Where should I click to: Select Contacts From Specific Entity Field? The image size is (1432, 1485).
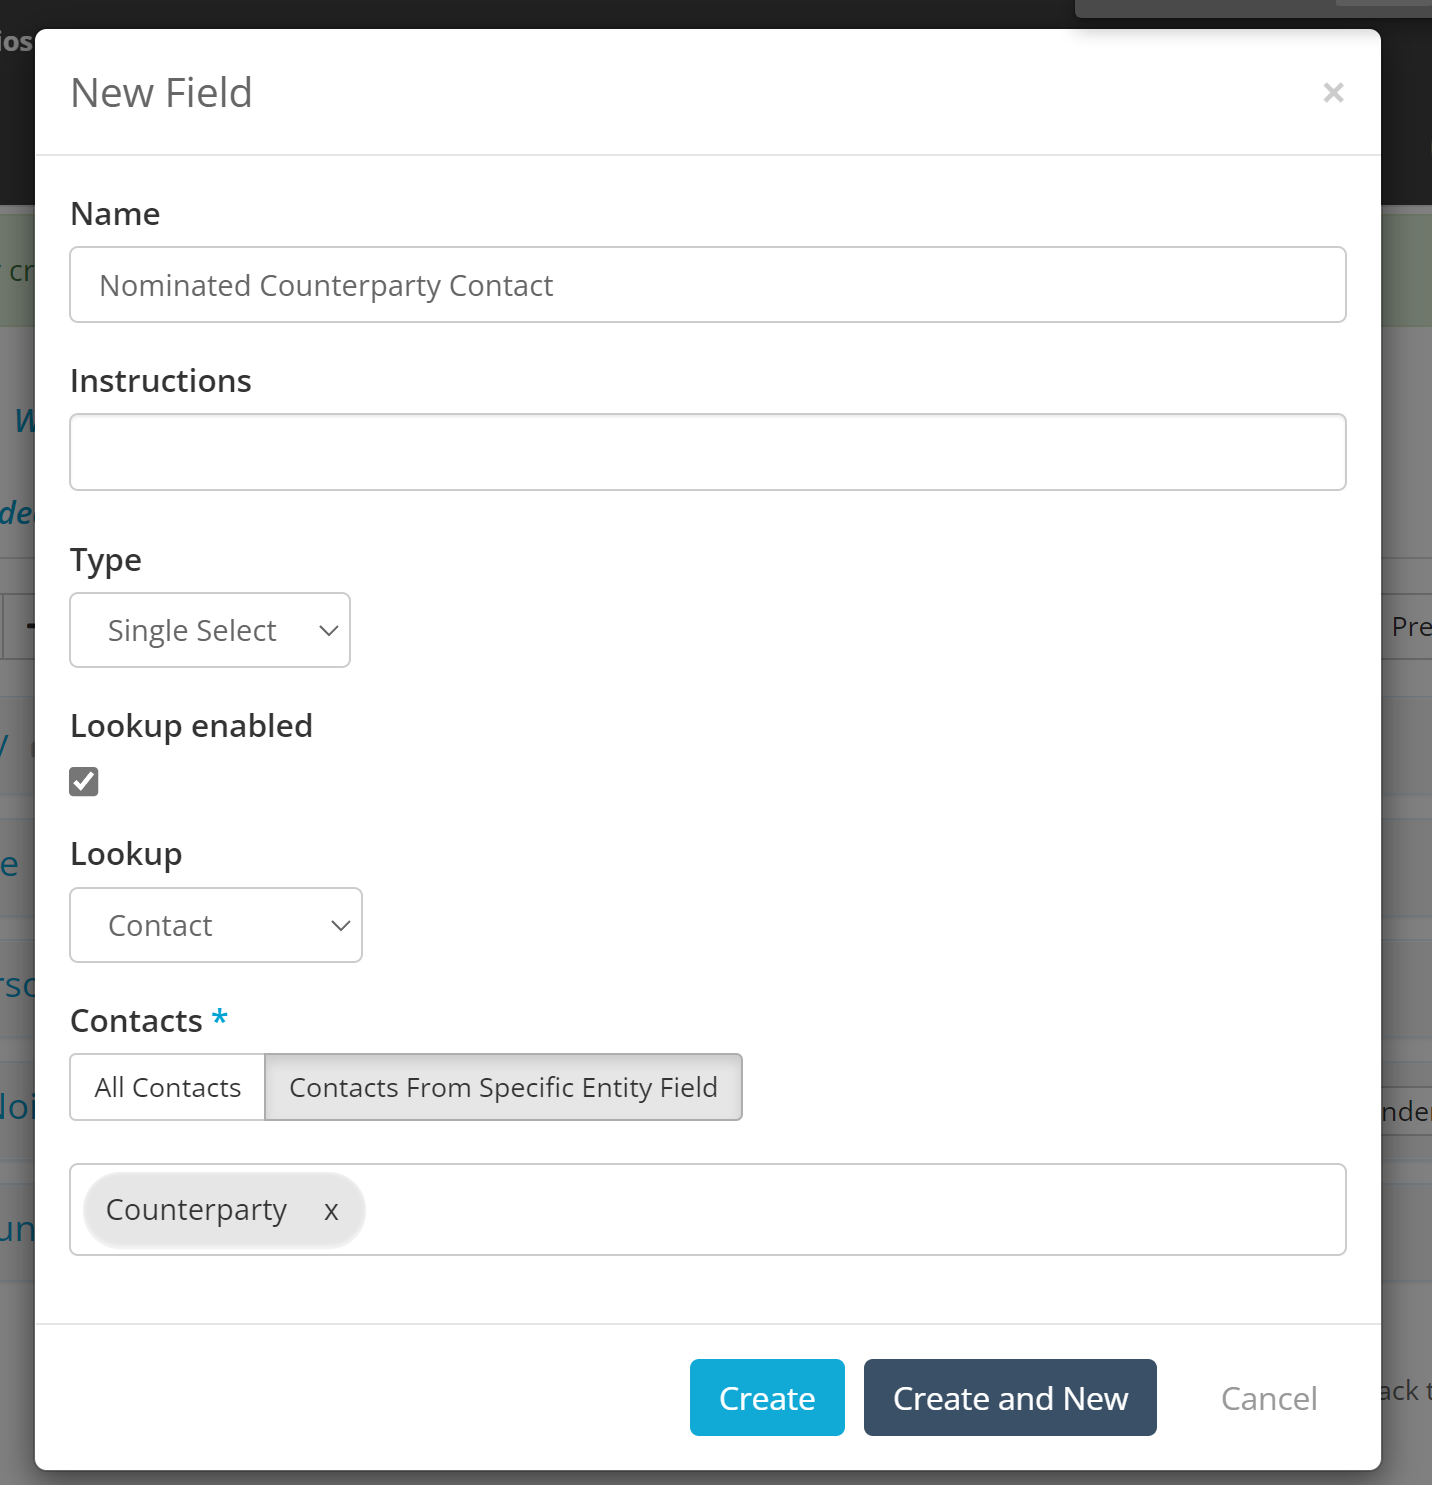click(x=503, y=1087)
